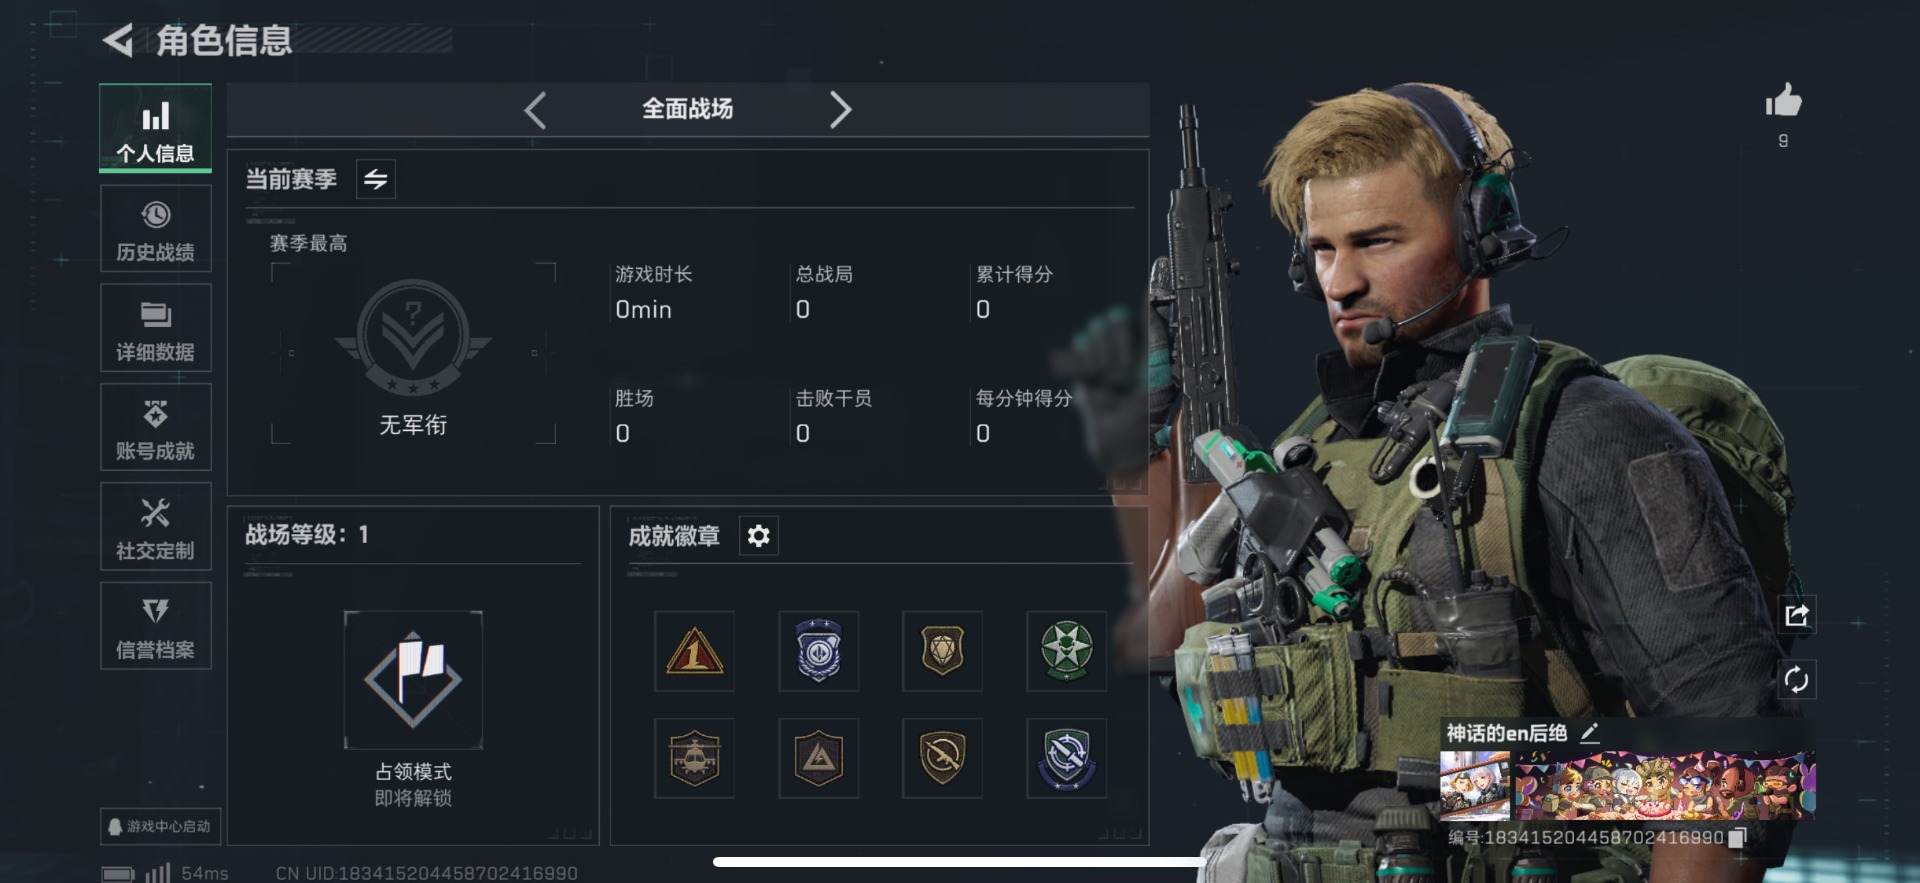Open the 社交定制 sidebar tab
Viewport: 1920px width, 883px height.
coord(155,527)
